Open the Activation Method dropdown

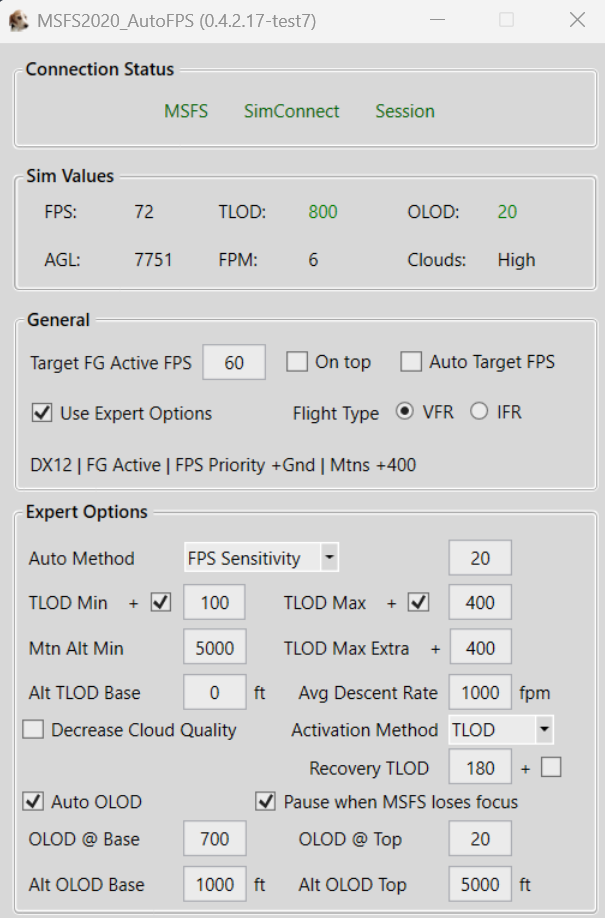click(501, 729)
